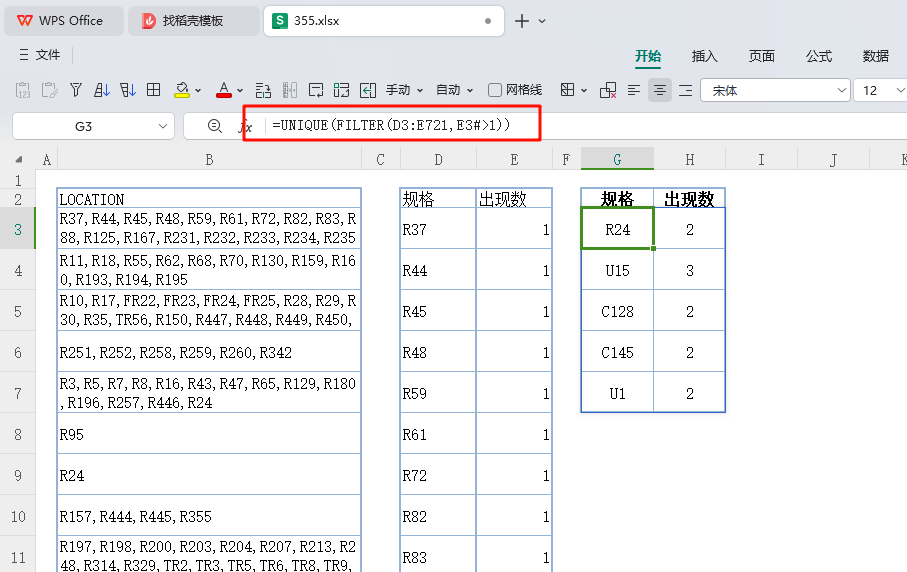The height and width of the screenshot is (572, 907).
Task: Toggle the filter funnel icon
Action: [x=76, y=90]
